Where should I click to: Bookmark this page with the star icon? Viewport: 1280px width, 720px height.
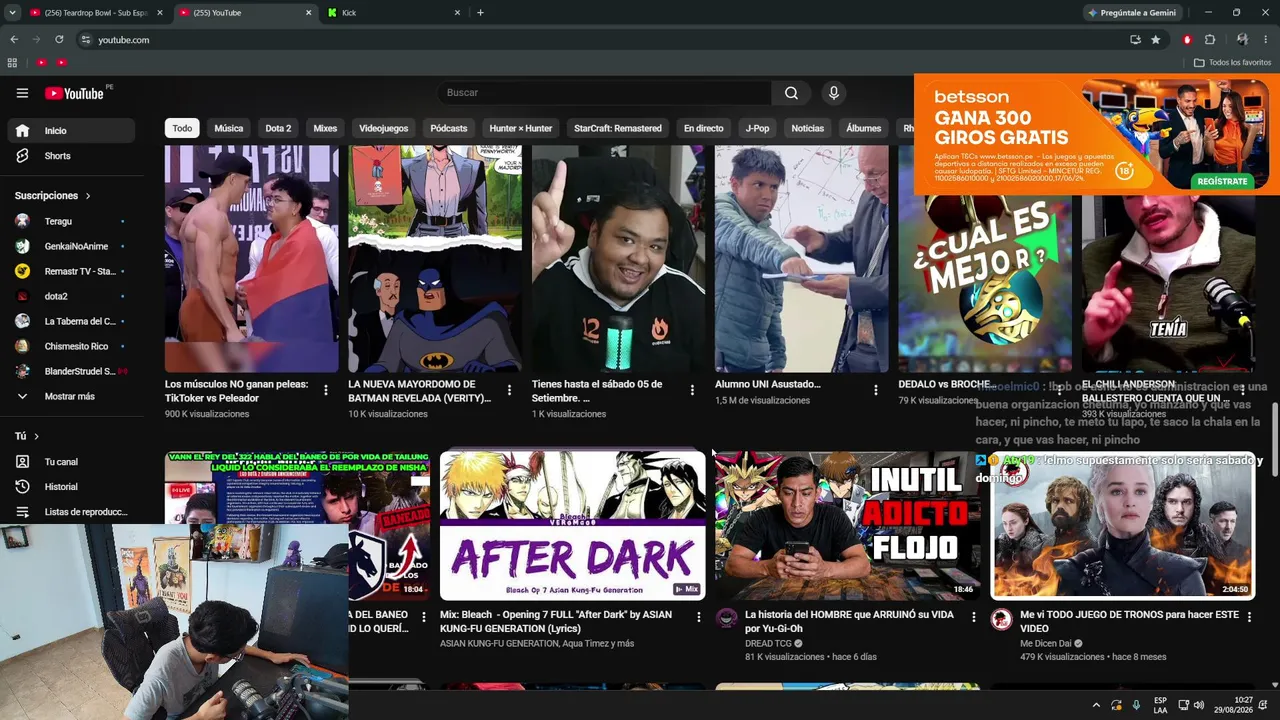pyautogui.click(x=1156, y=40)
